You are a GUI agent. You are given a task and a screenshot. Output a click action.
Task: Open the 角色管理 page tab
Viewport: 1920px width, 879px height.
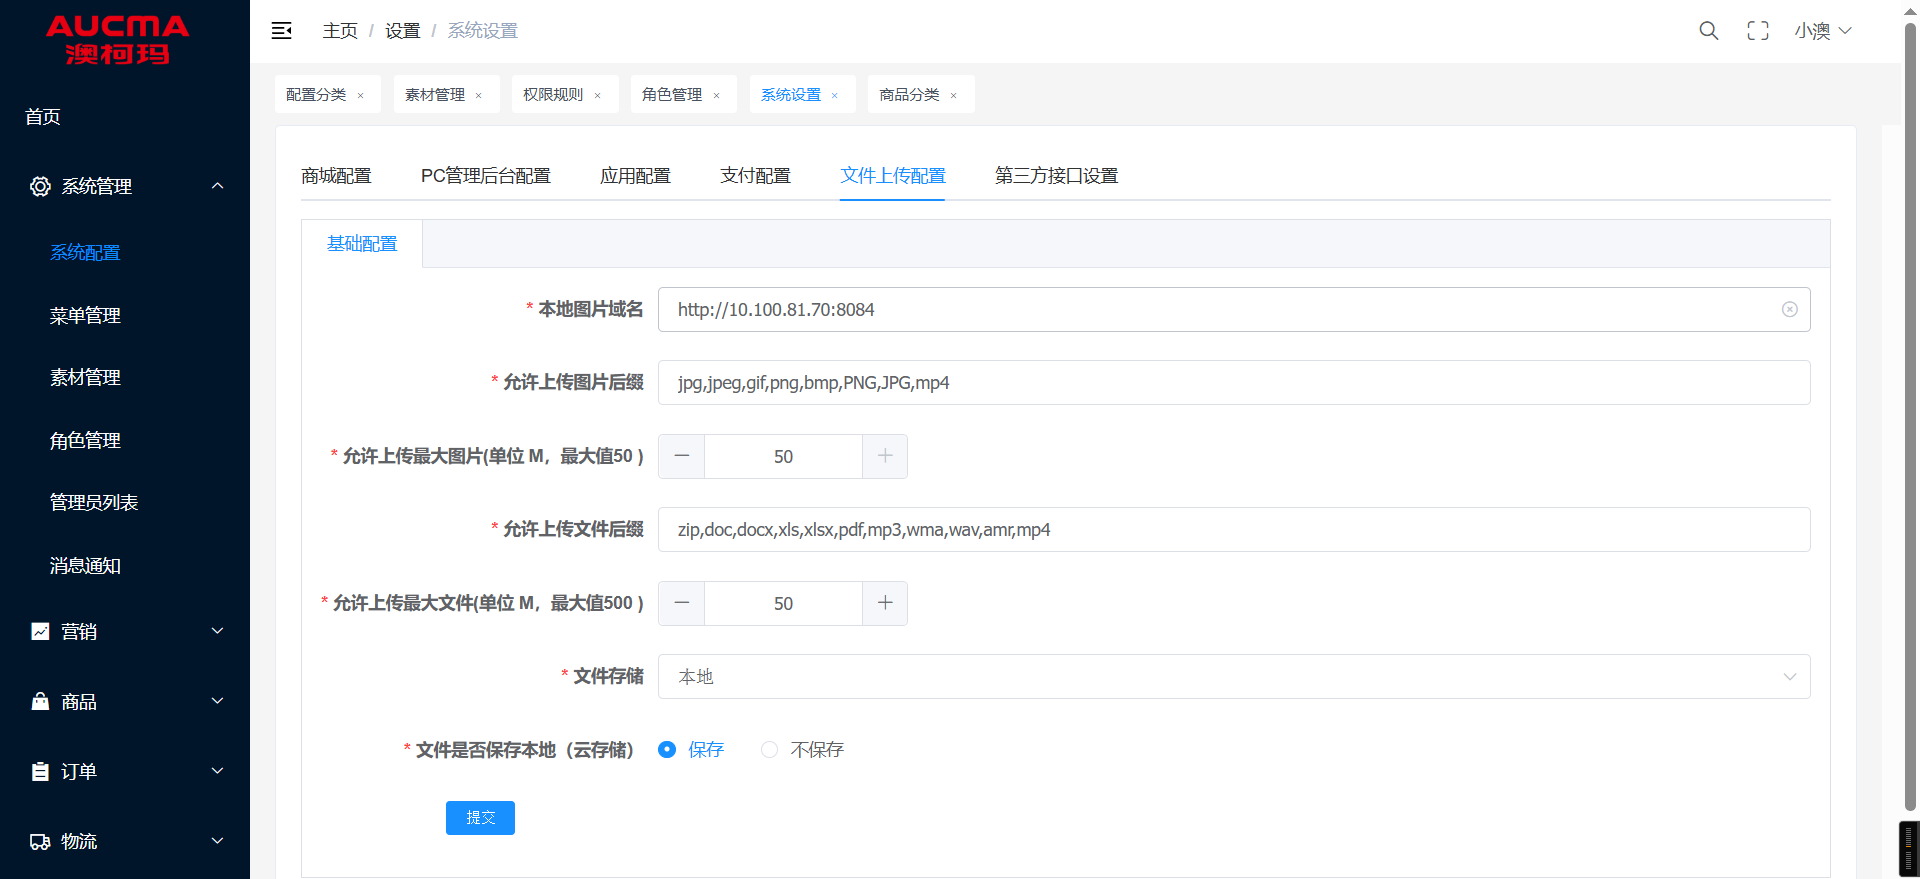672,95
